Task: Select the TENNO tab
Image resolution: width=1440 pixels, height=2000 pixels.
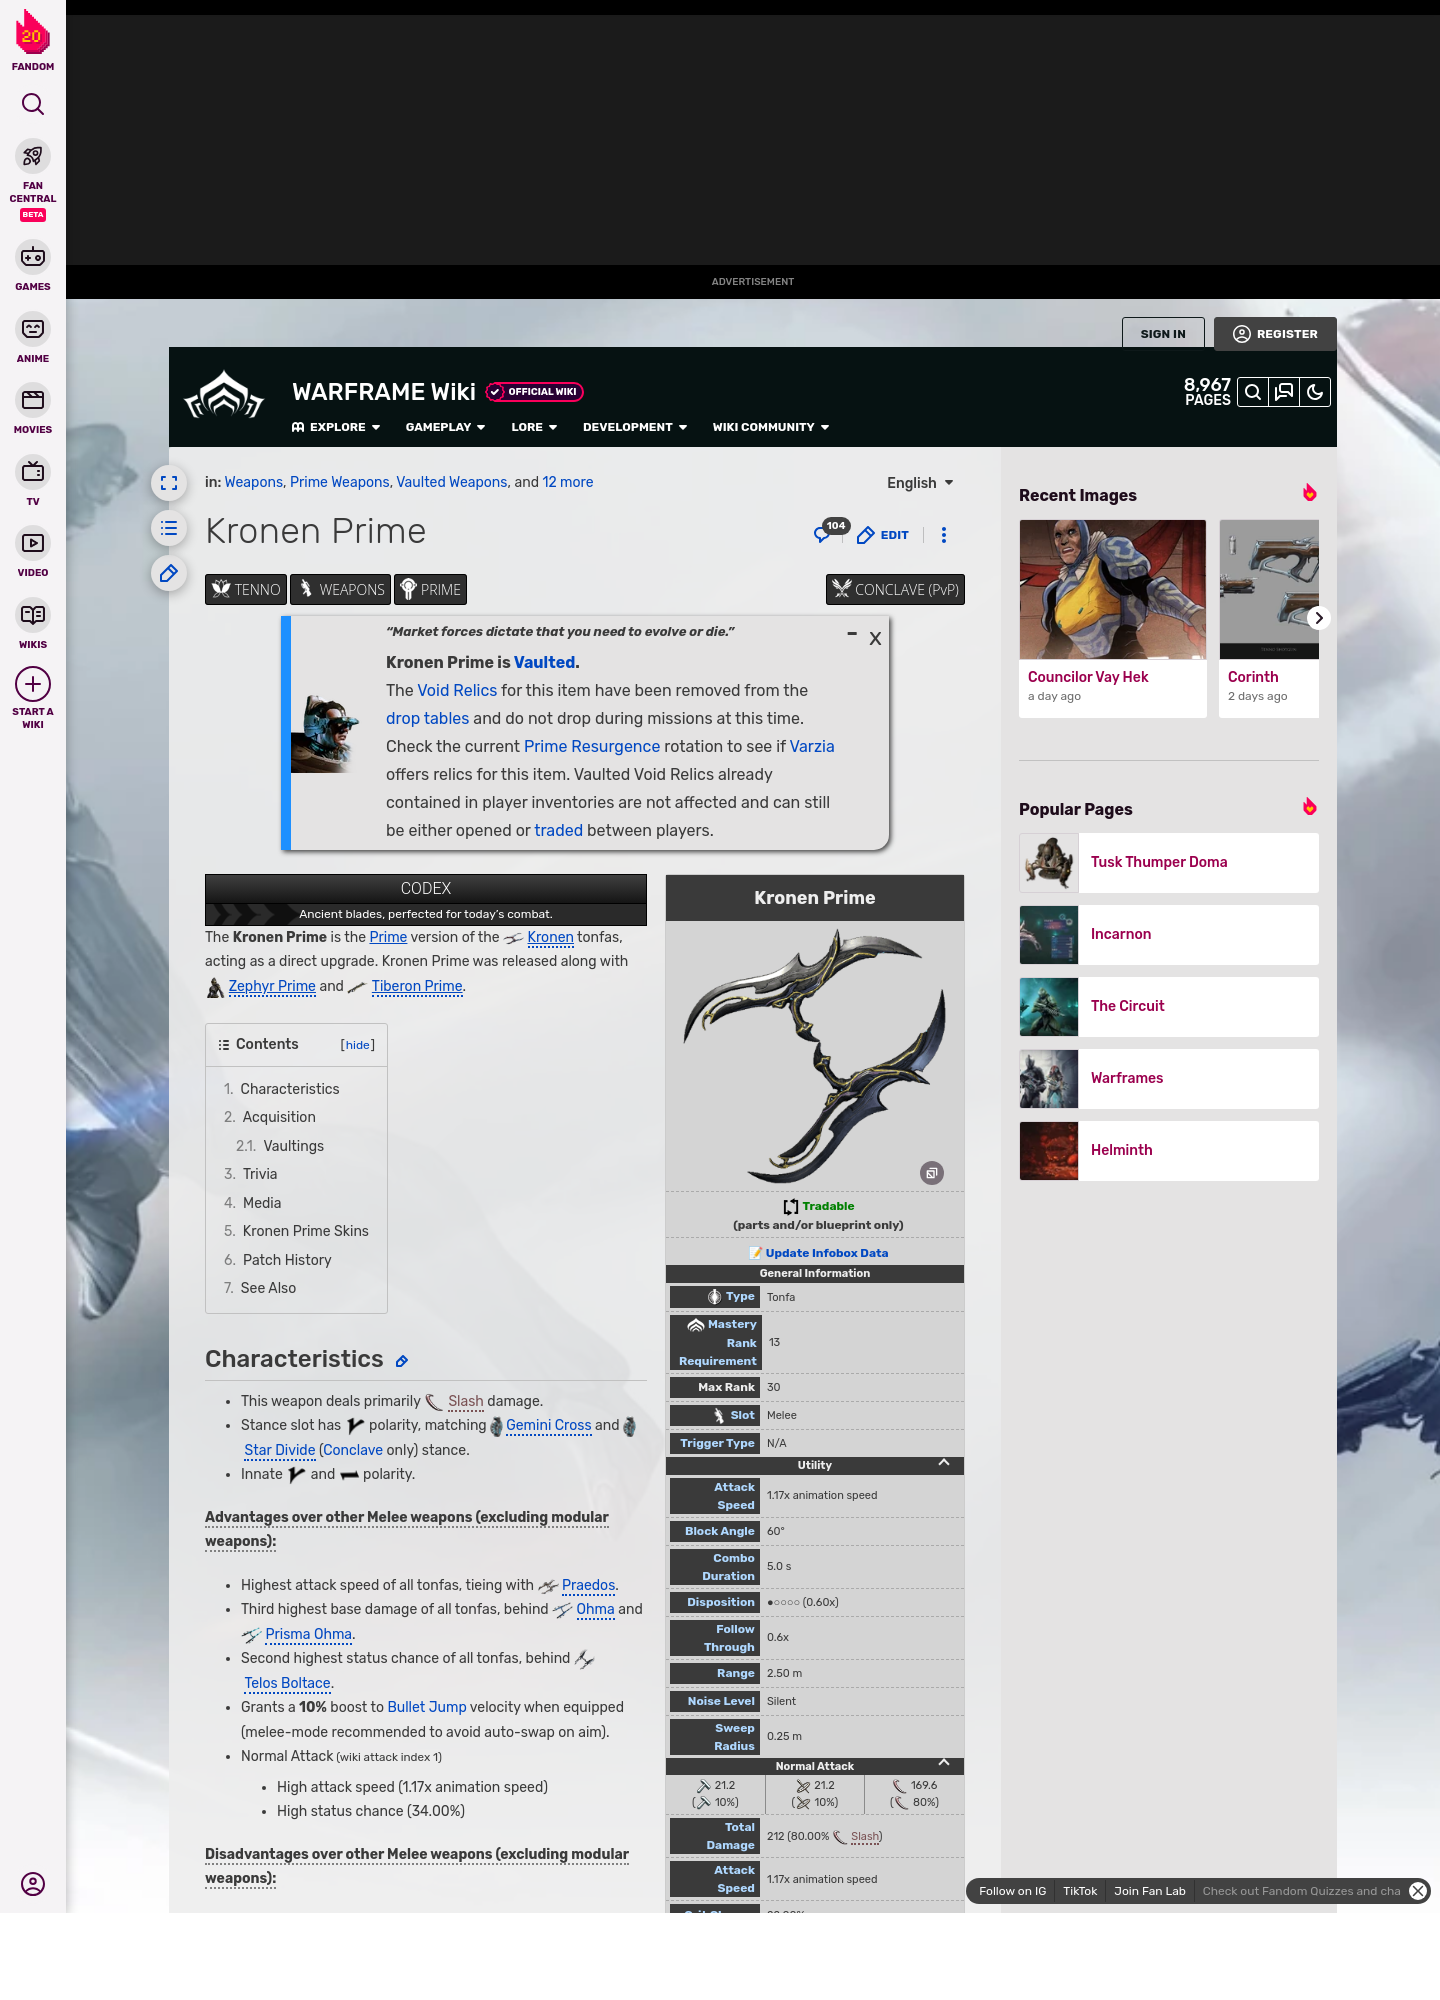Action: tap(246, 590)
